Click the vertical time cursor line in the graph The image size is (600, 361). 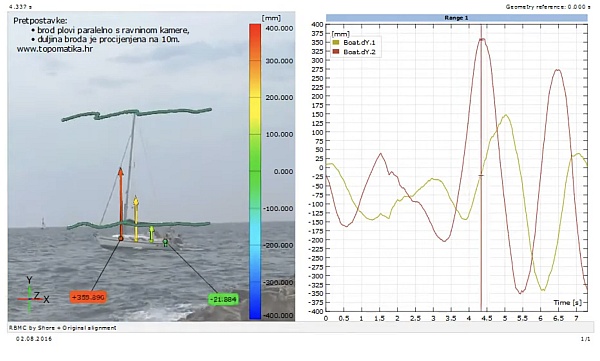pos(481,168)
